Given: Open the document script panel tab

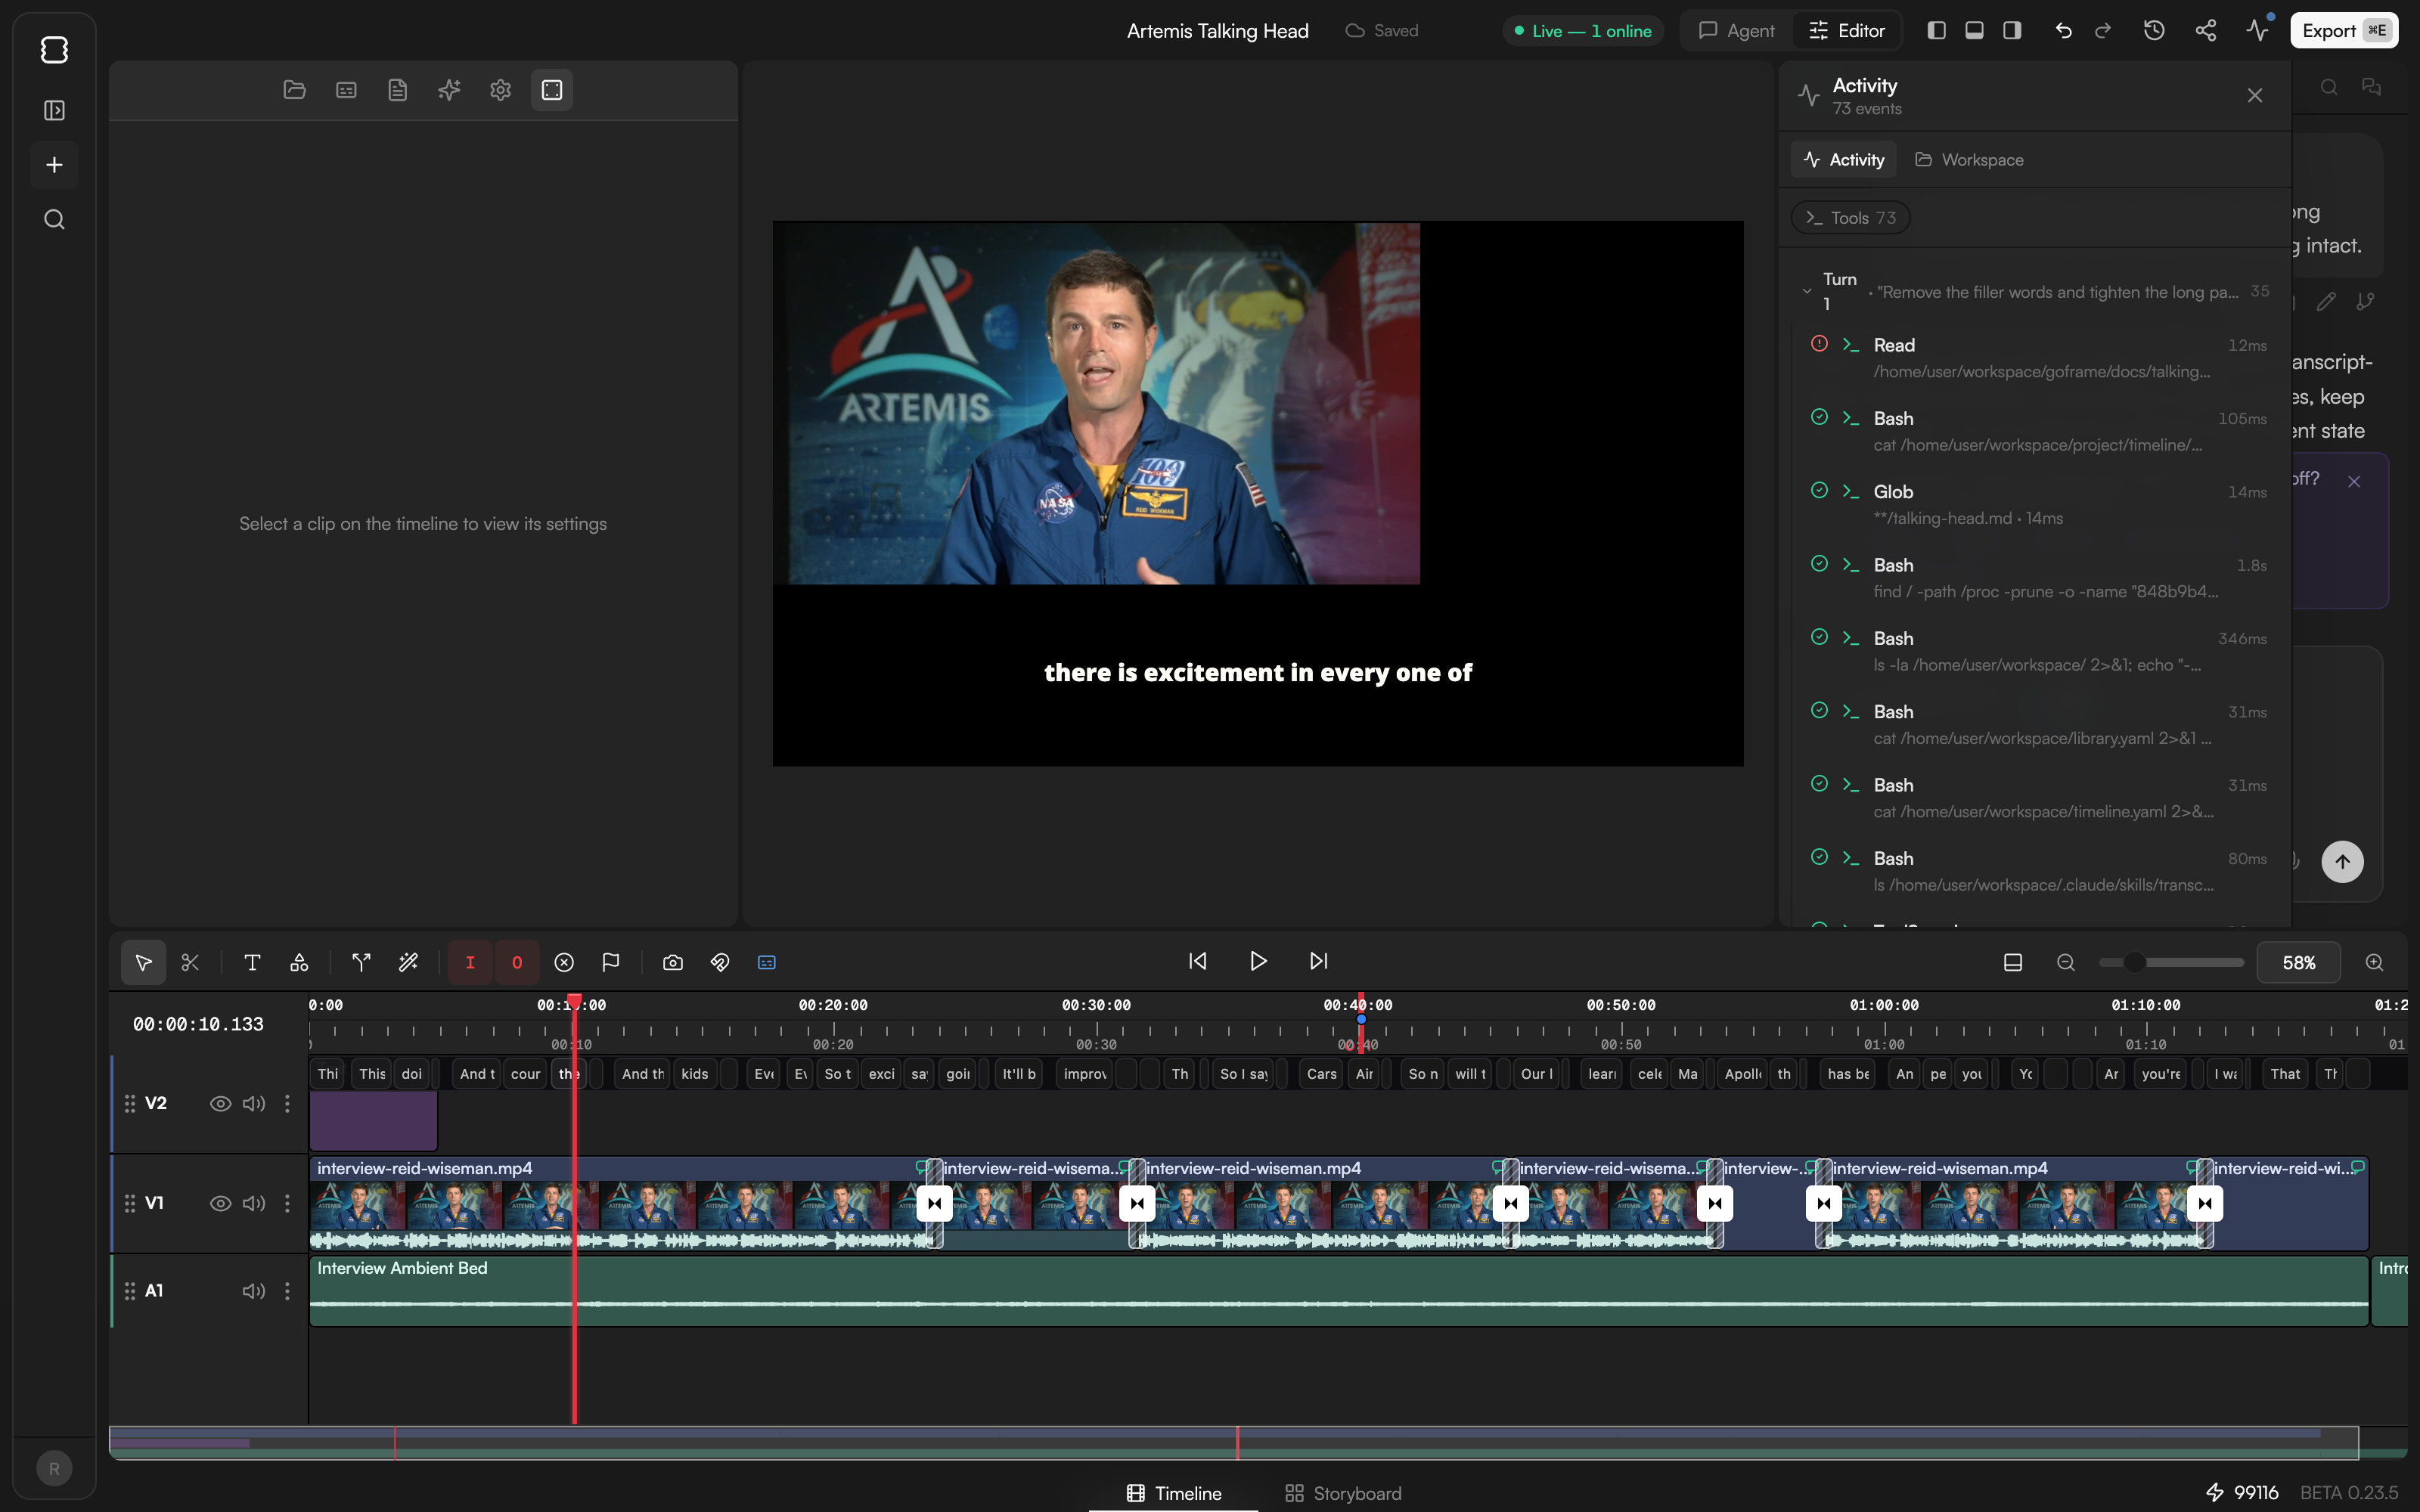Looking at the screenshot, I should point(398,90).
